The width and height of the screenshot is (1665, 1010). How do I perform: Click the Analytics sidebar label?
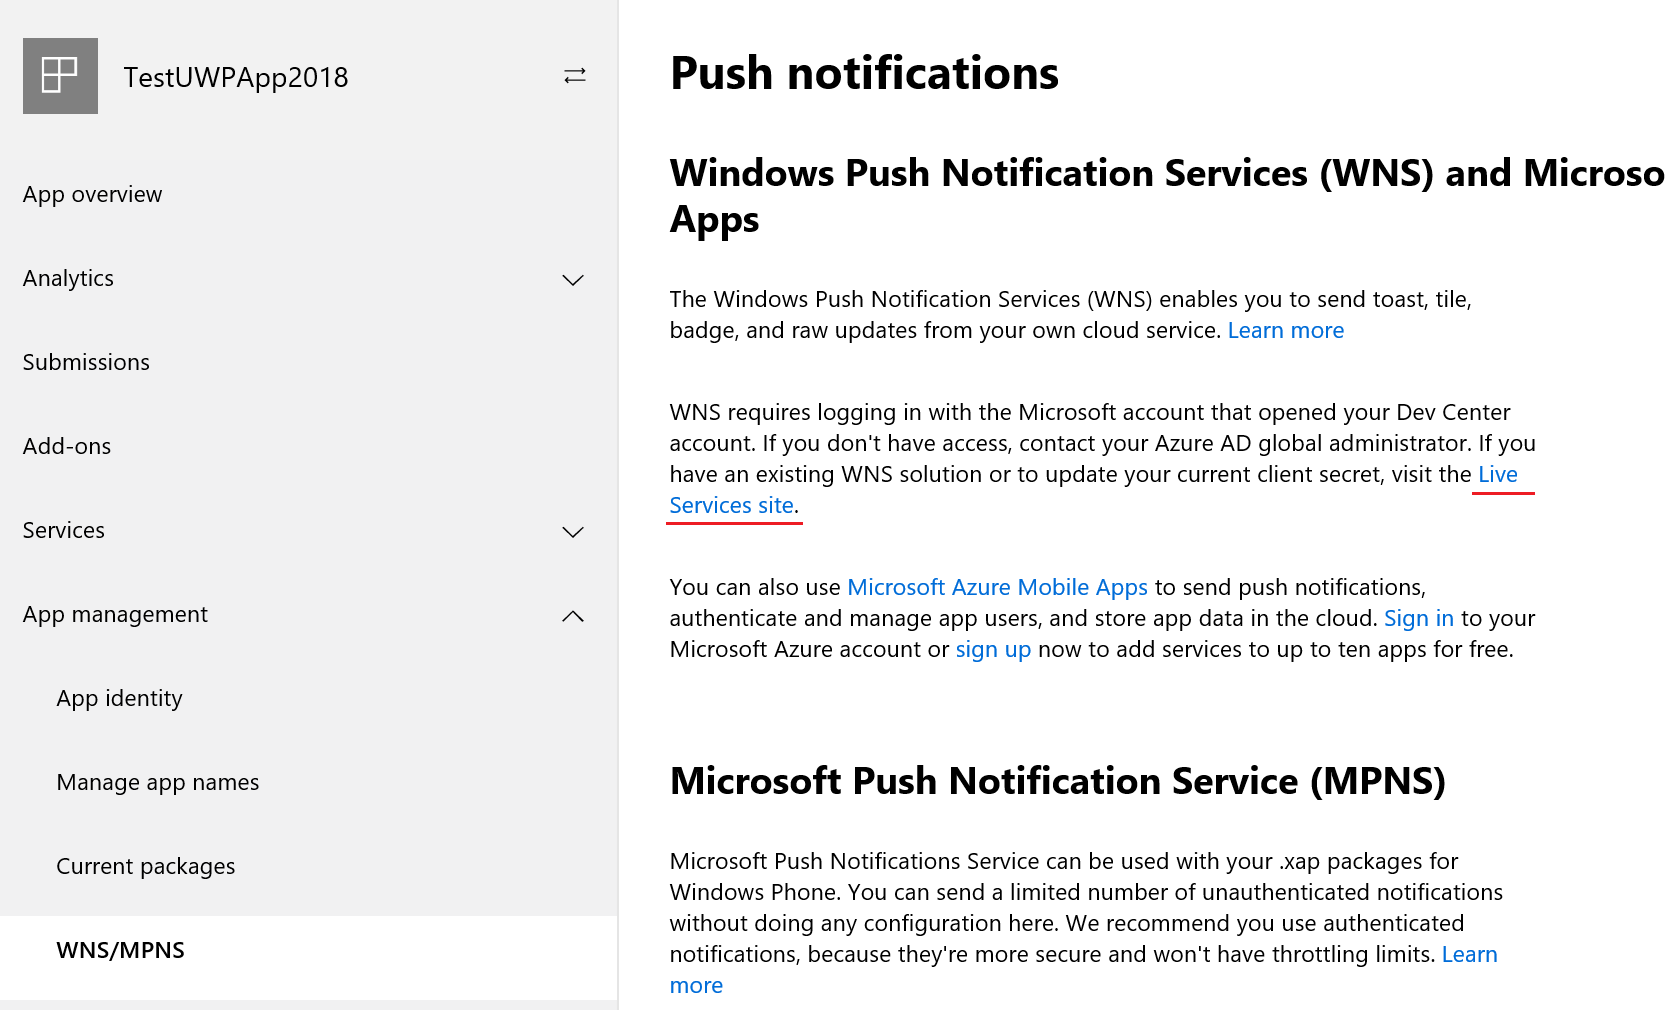click(x=68, y=278)
